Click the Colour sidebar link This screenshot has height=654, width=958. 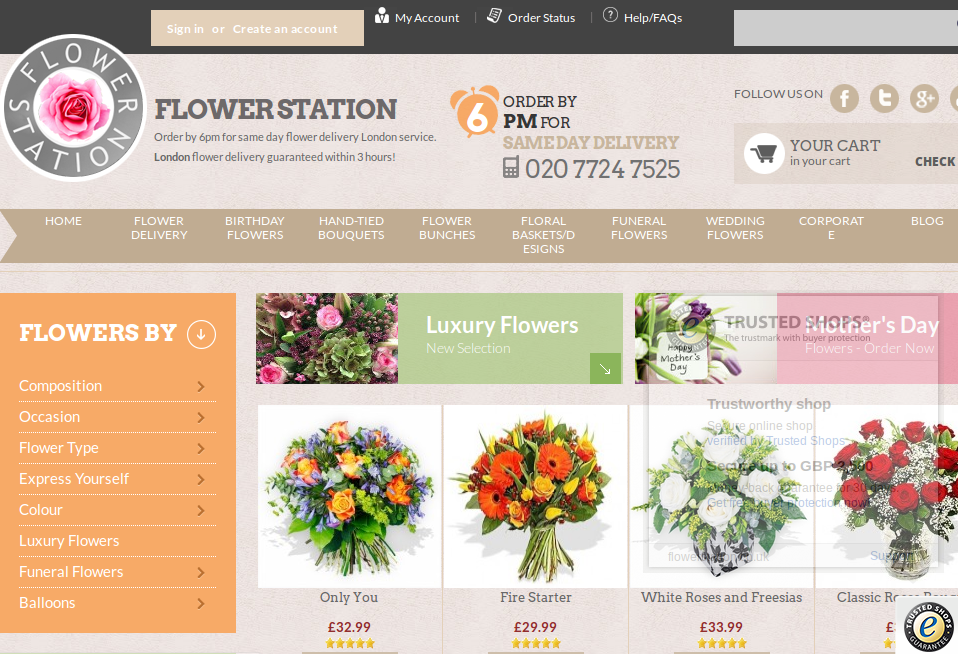[x=41, y=510]
